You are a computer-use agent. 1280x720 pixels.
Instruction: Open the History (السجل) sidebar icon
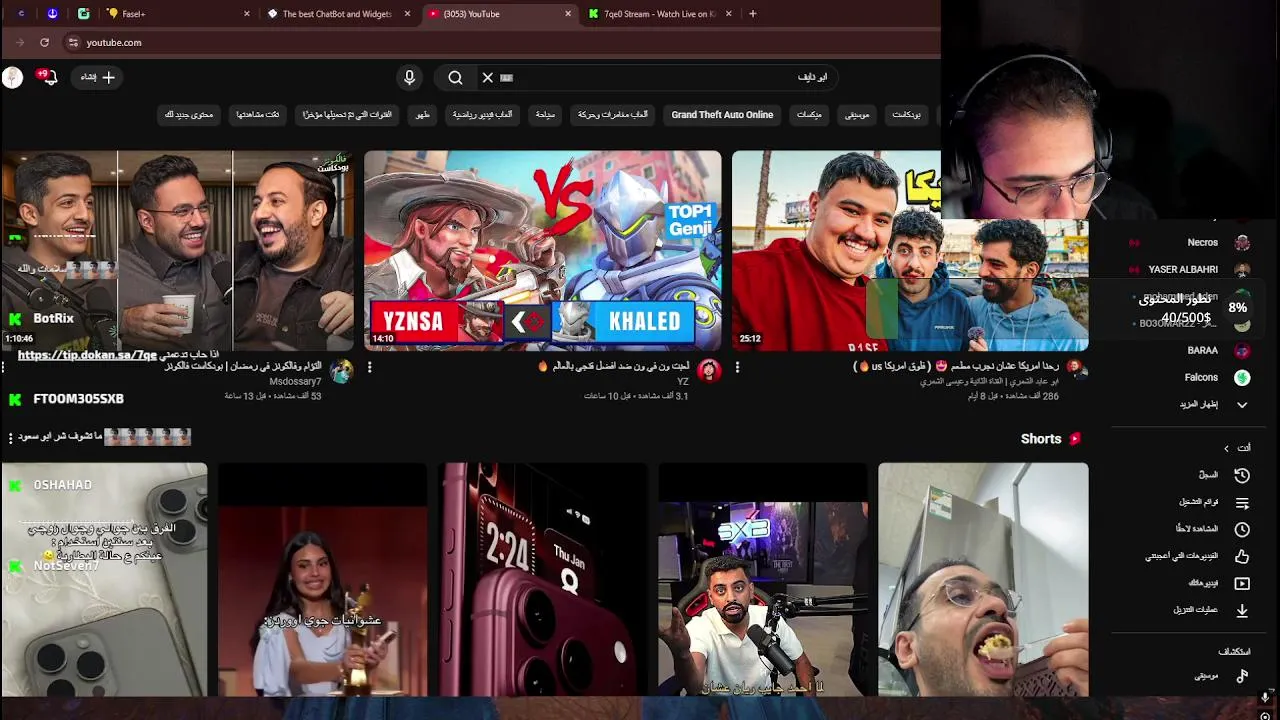tap(1242, 475)
